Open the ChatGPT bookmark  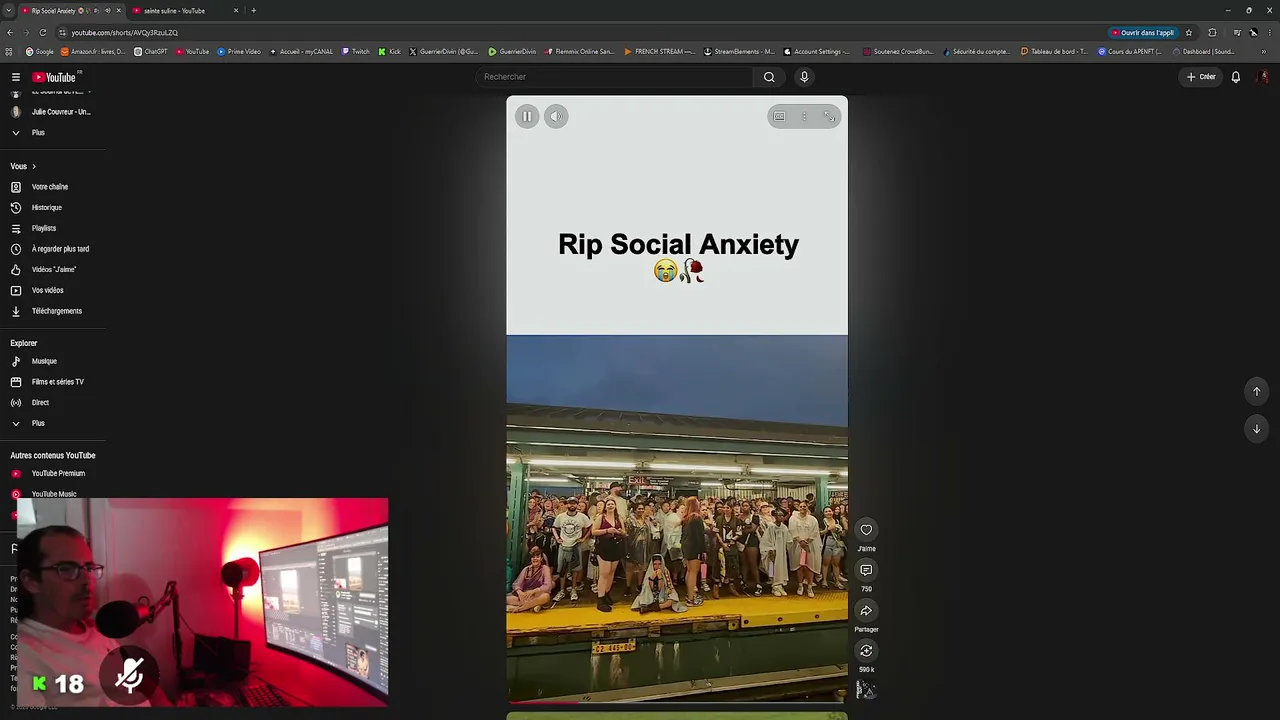pyautogui.click(x=151, y=52)
